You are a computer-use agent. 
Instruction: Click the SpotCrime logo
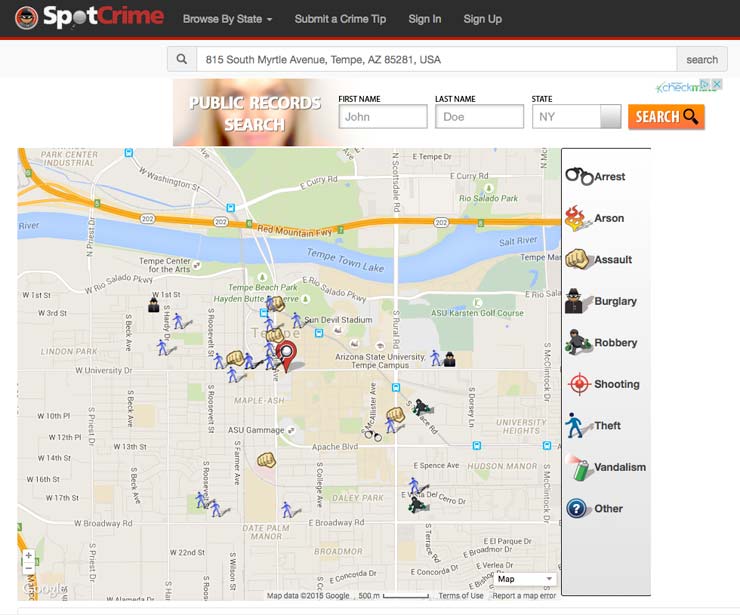90,18
